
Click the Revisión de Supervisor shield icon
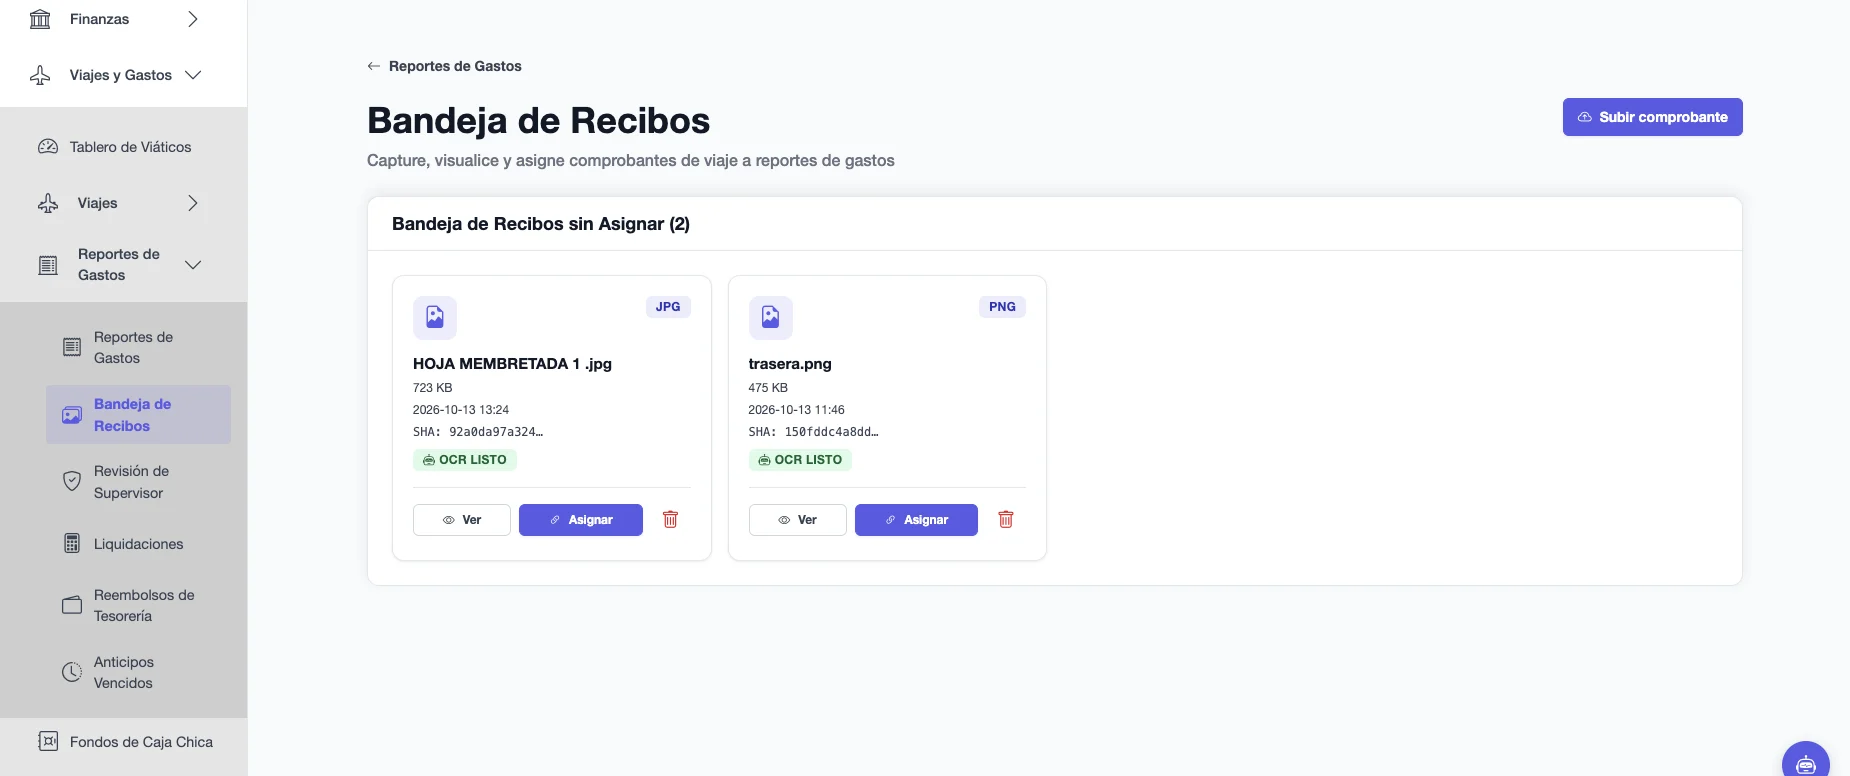[x=72, y=481]
